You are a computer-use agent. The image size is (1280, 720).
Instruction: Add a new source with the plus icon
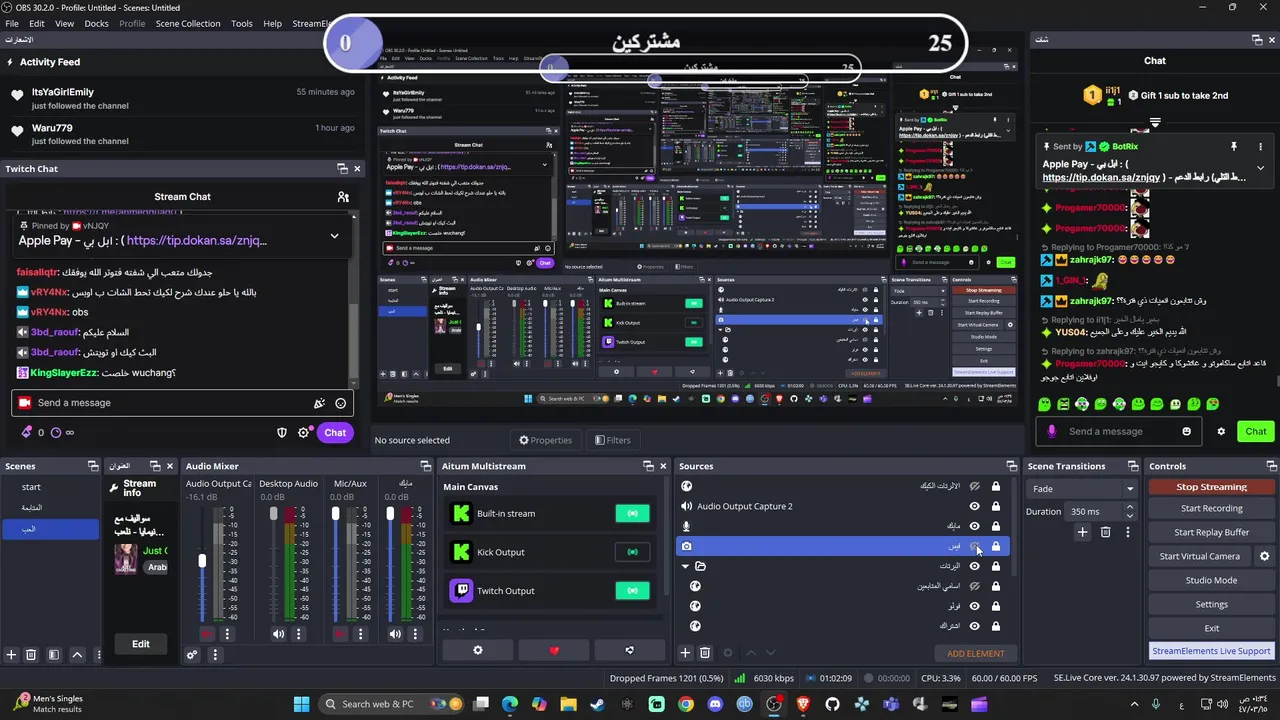tap(686, 653)
